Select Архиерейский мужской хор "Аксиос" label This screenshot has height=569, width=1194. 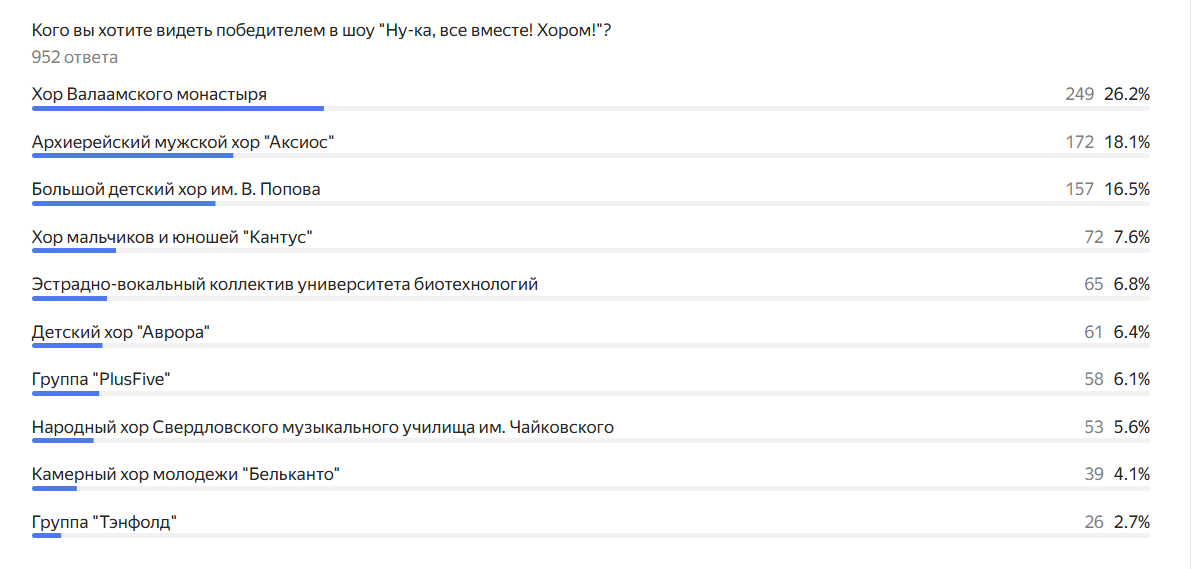(183, 142)
